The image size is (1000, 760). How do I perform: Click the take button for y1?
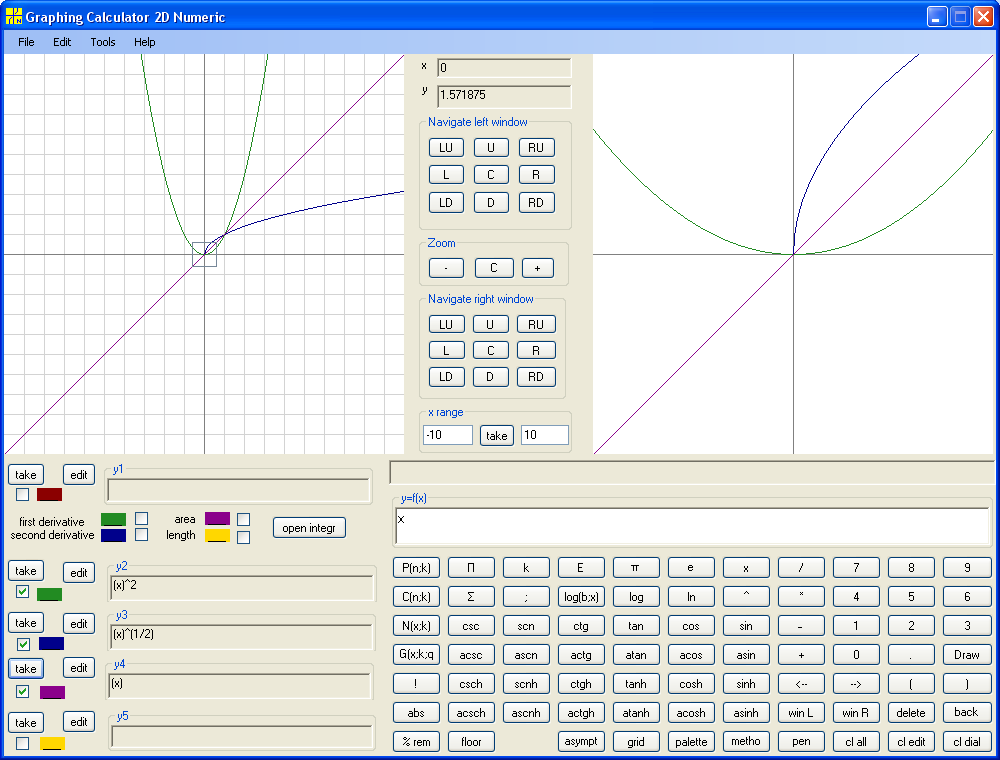point(26,475)
